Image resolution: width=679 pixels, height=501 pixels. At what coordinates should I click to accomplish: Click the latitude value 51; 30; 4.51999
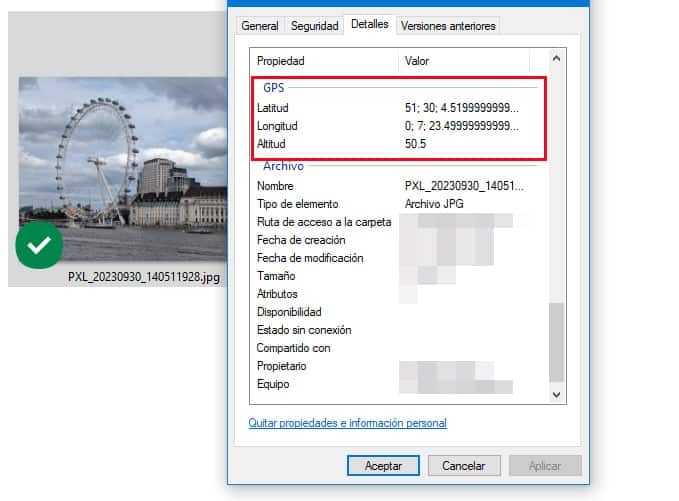click(462, 108)
